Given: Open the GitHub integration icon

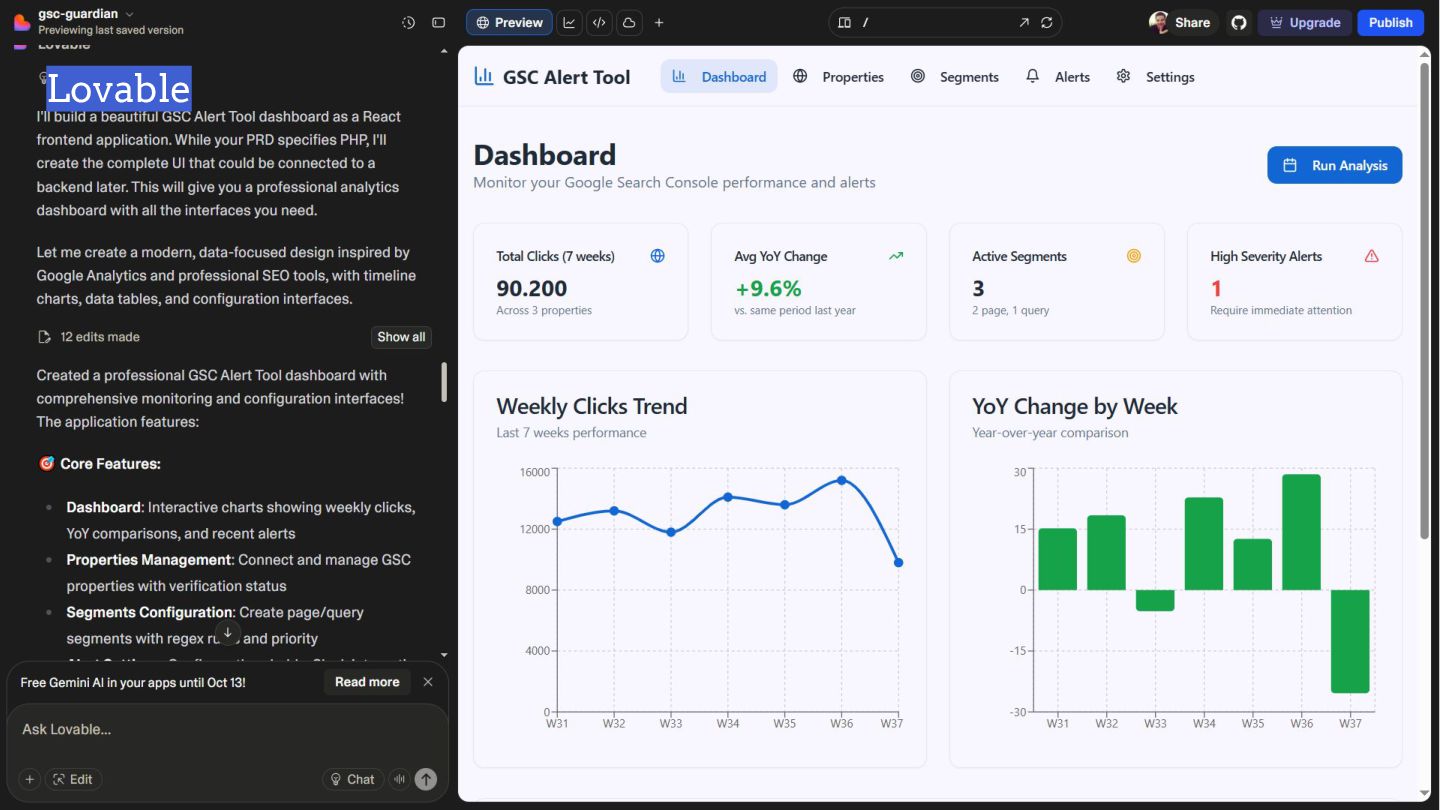Looking at the screenshot, I should point(1239,22).
